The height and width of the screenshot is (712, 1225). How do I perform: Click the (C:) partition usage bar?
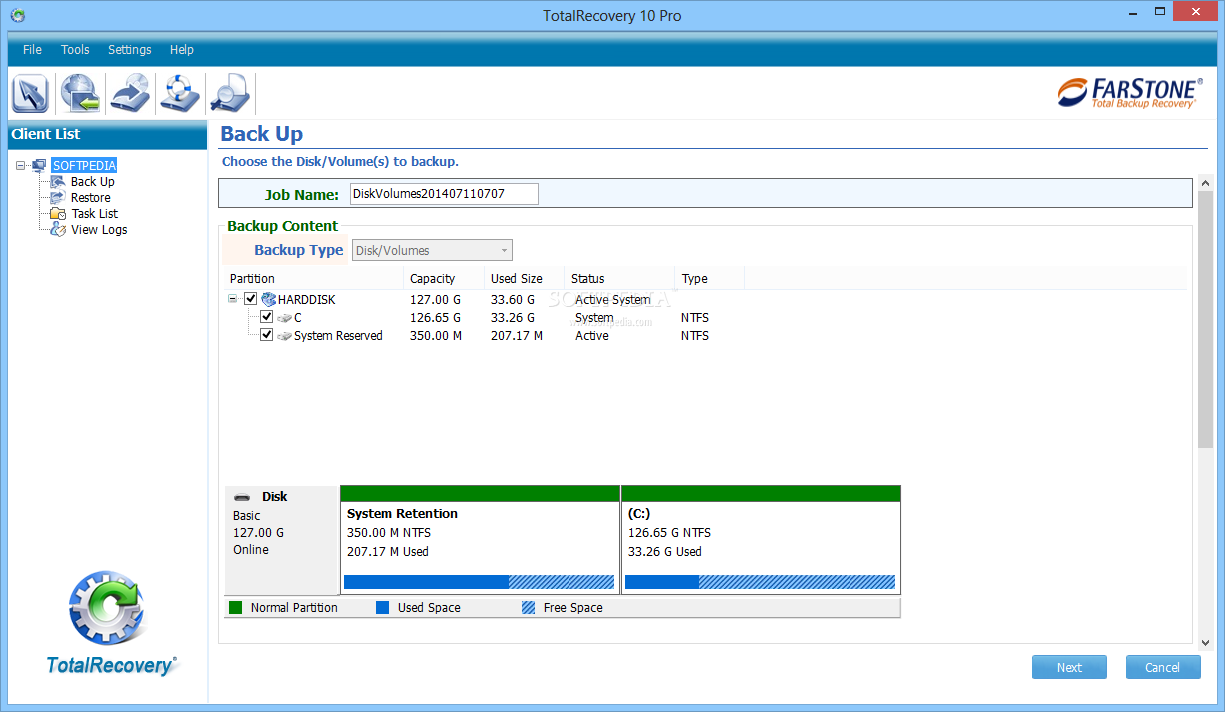click(760, 582)
